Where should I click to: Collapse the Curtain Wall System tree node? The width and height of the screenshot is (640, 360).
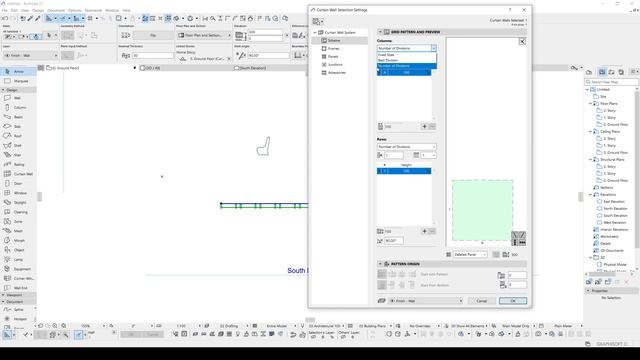pyautogui.click(x=315, y=32)
